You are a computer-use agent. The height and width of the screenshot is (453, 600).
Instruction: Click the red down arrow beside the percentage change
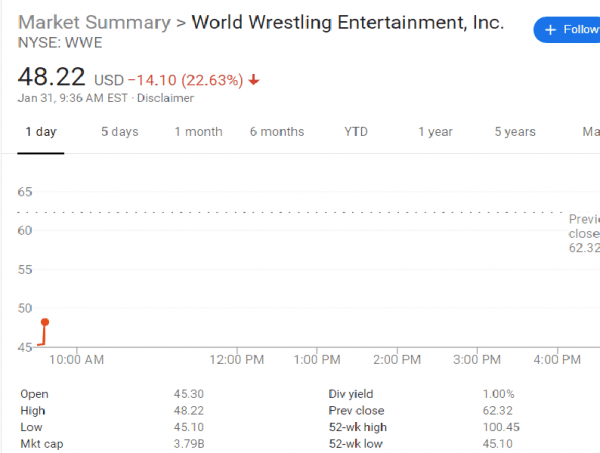pos(255,79)
